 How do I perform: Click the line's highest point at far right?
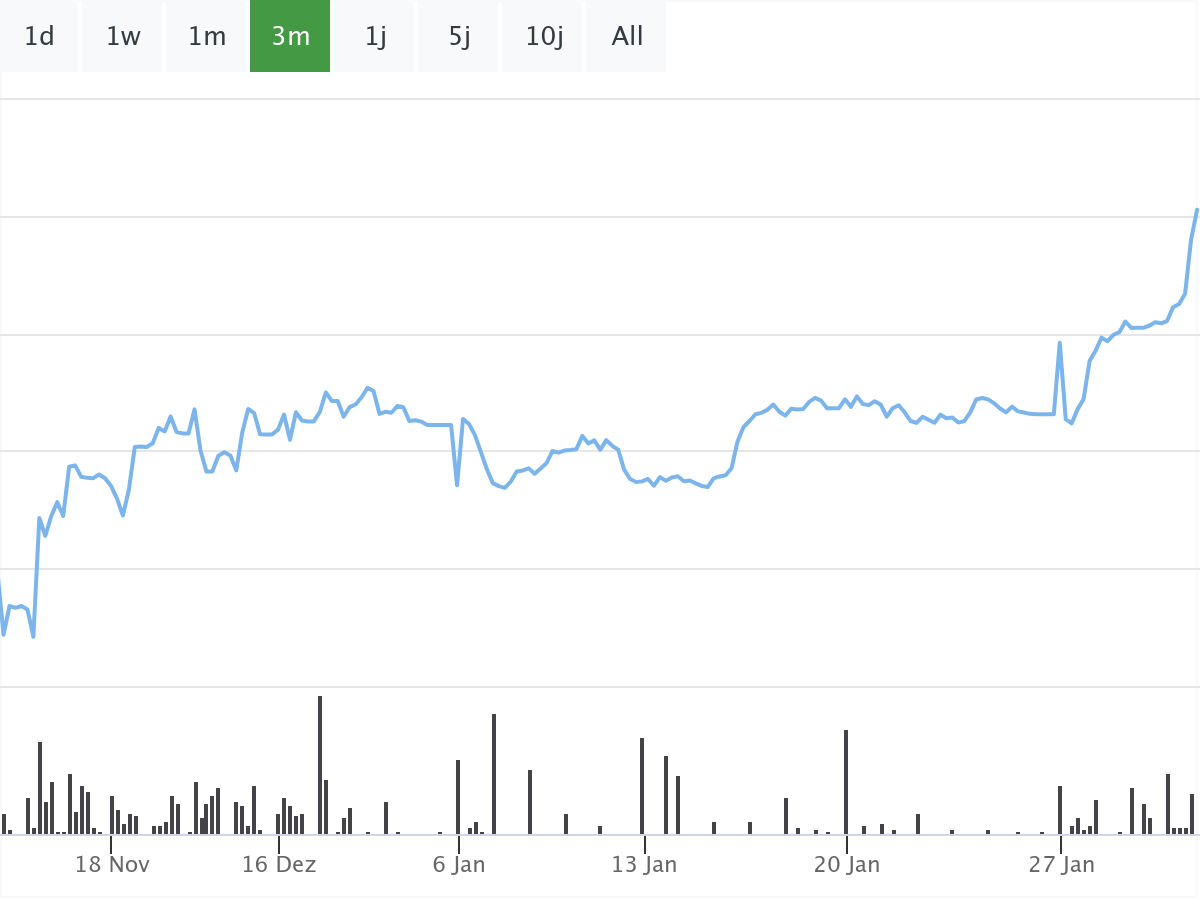1197,209
